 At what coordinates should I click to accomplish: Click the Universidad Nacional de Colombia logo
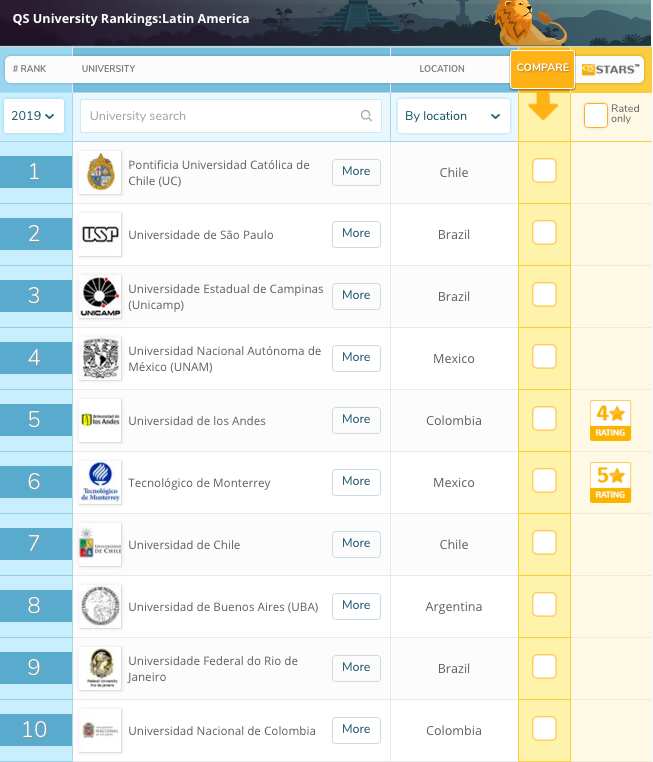pos(100,730)
